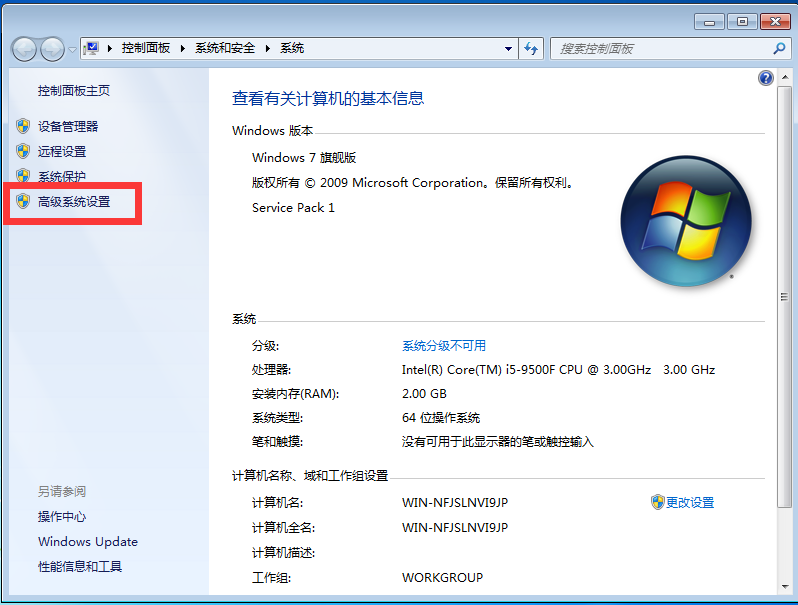This screenshot has width=798, height=605.
Task: Close the System window
Action: (x=775, y=21)
